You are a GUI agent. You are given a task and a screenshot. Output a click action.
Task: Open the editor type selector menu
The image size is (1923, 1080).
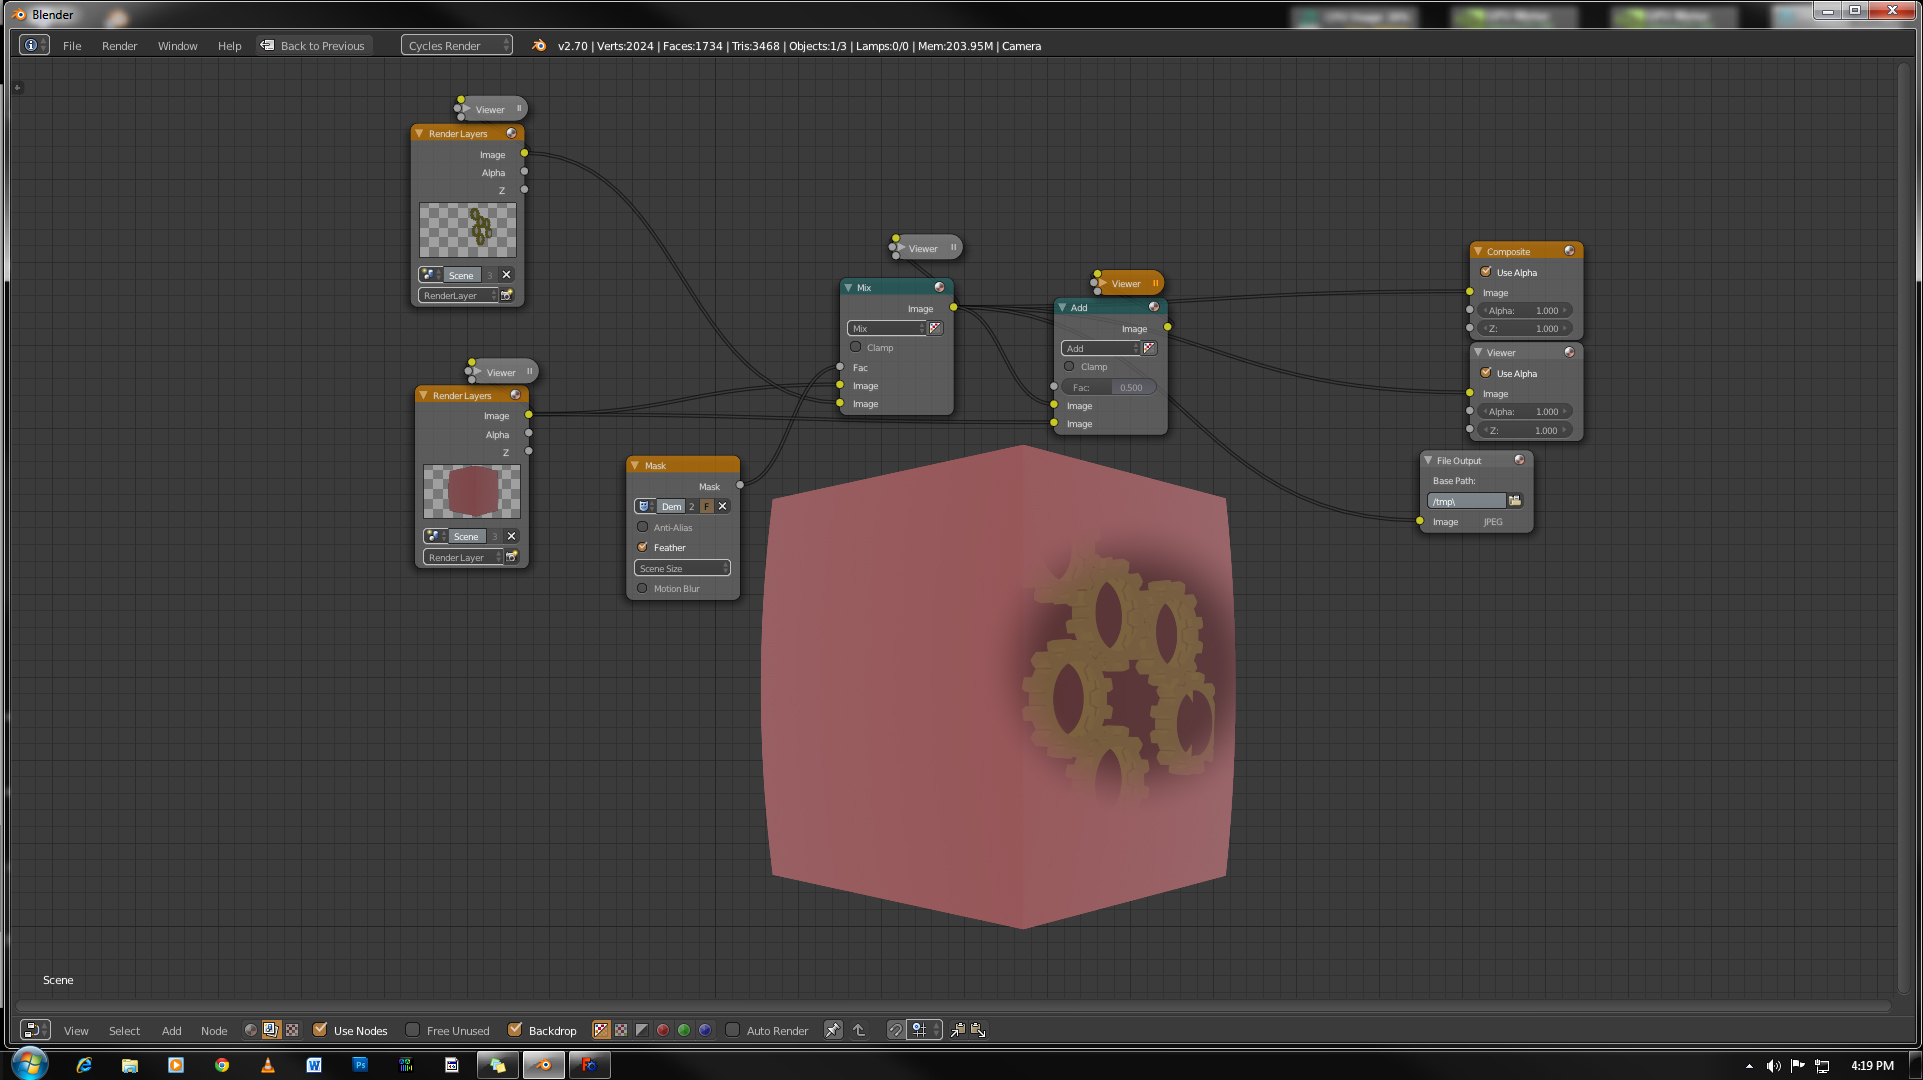[35, 1030]
